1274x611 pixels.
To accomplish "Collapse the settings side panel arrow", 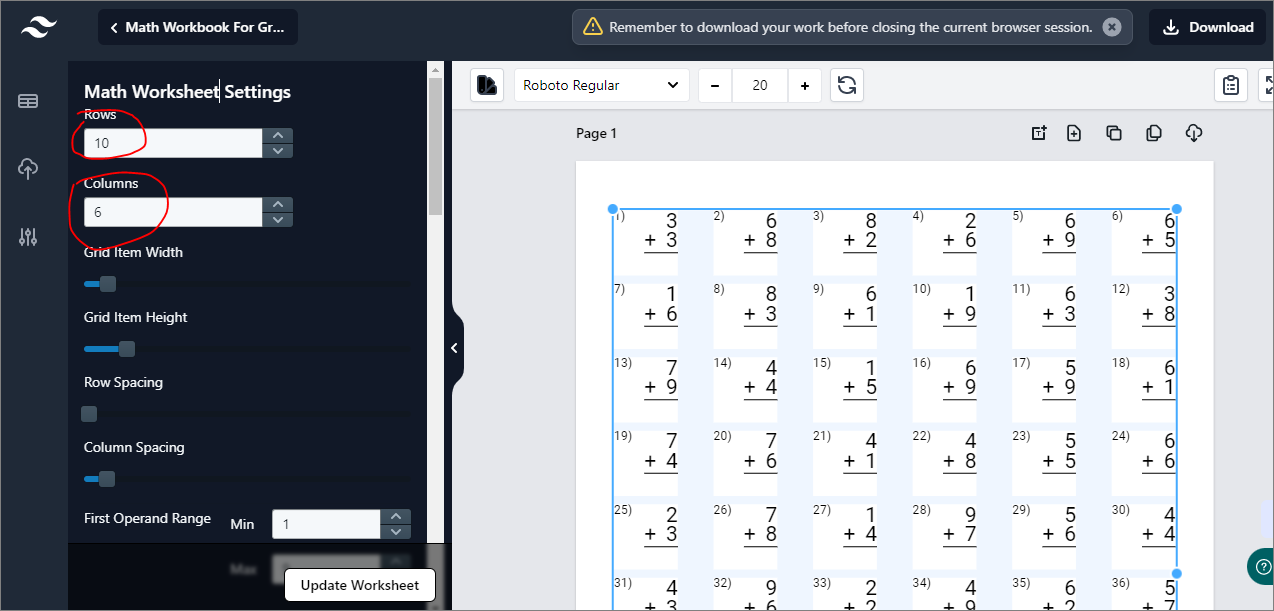I will click(x=454, y=348).
